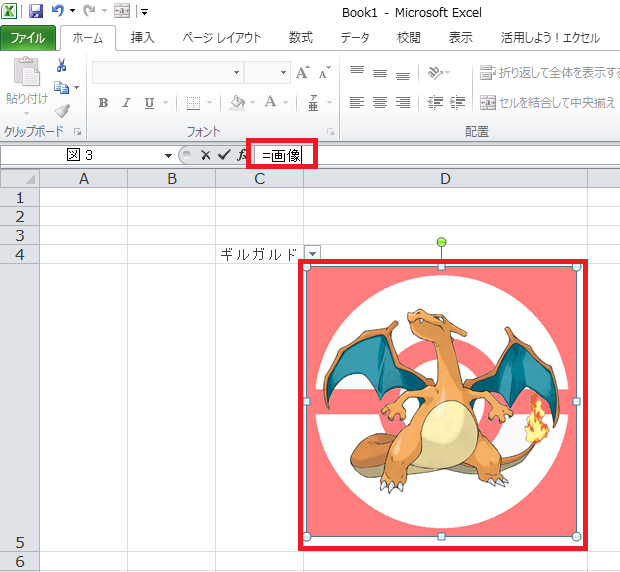The image size is (620, 572).
Task: Open the Font Color dropdown arrow
Action: 286,103
